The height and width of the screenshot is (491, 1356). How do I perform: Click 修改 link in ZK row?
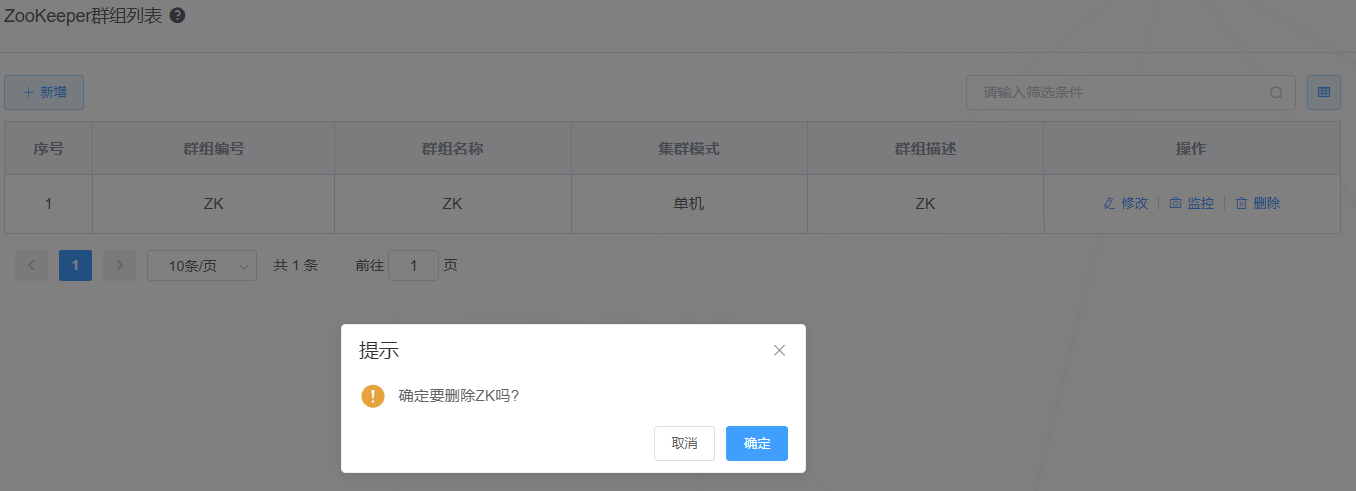click(x=1125, y=203)
